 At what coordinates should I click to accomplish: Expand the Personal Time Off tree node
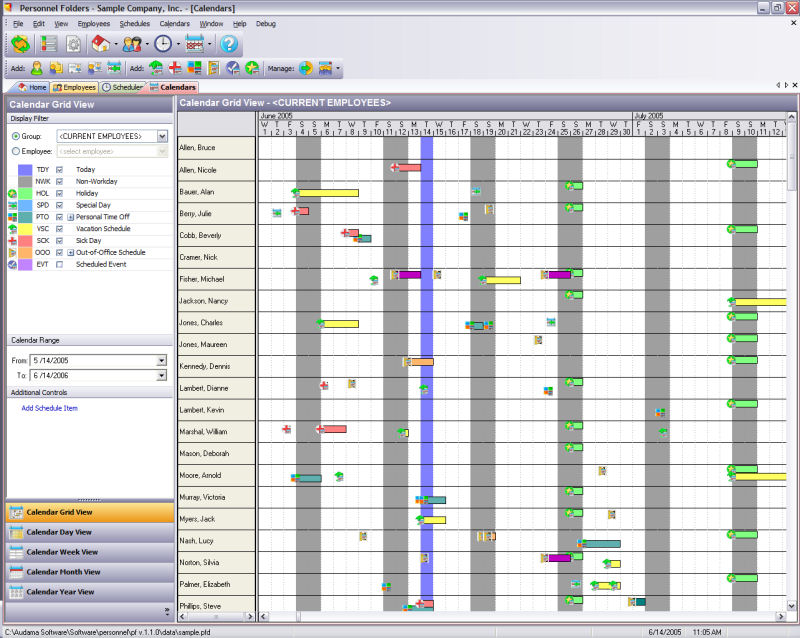pos(71,217)
